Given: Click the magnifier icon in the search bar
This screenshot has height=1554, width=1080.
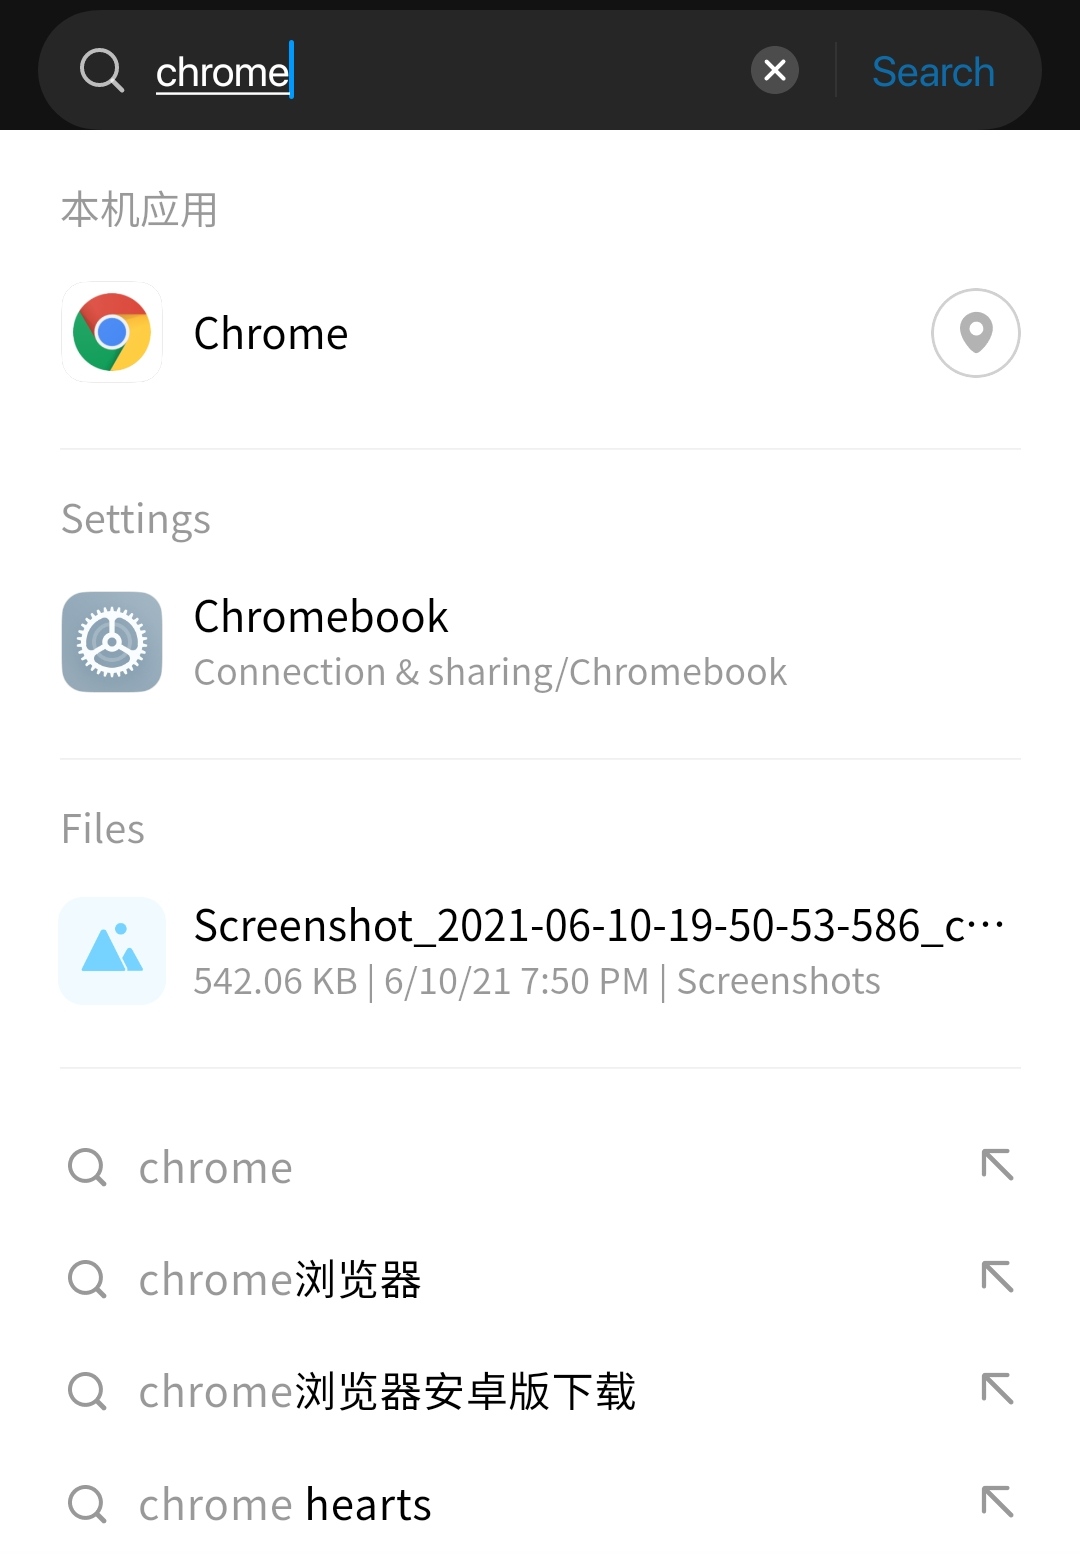Looking at the screenshot, I should tap(101, 71).
